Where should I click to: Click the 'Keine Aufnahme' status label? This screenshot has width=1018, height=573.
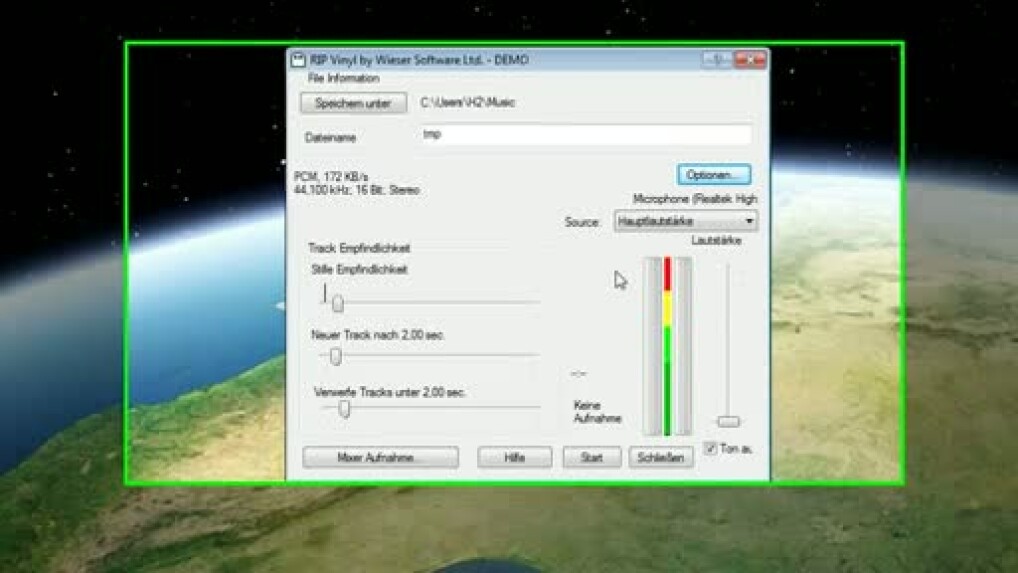[x=597, y=412]
